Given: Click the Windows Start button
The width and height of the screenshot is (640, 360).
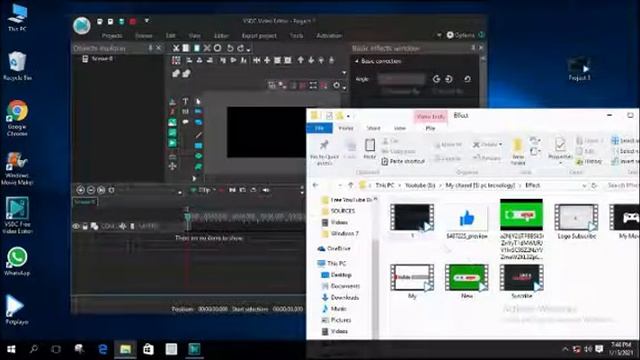Looking at the screenshot, I should [11, 349].
